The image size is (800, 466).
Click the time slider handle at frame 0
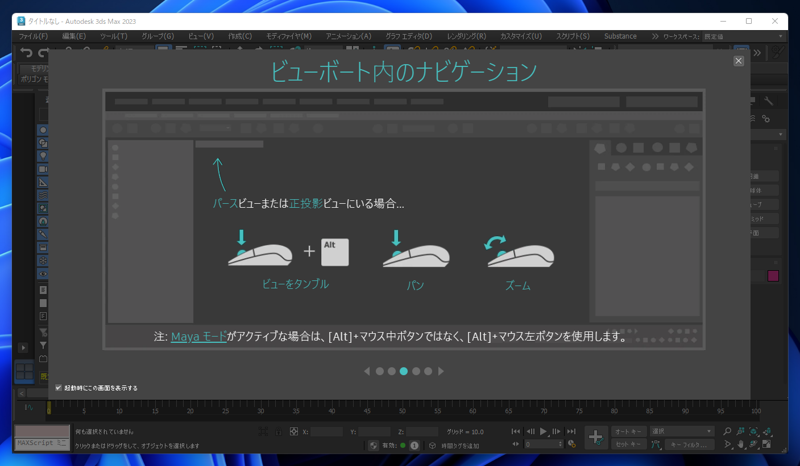(x=49, y=407)
